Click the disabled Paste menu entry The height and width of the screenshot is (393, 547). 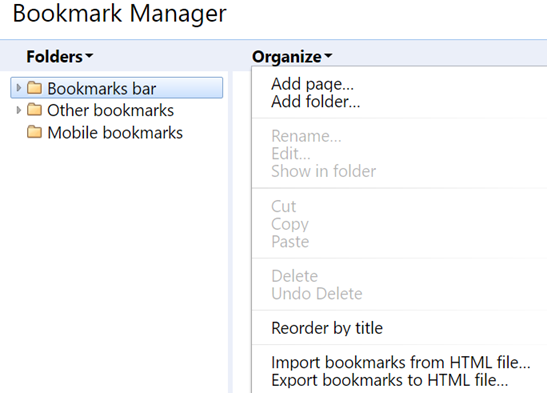click(290, 241)
